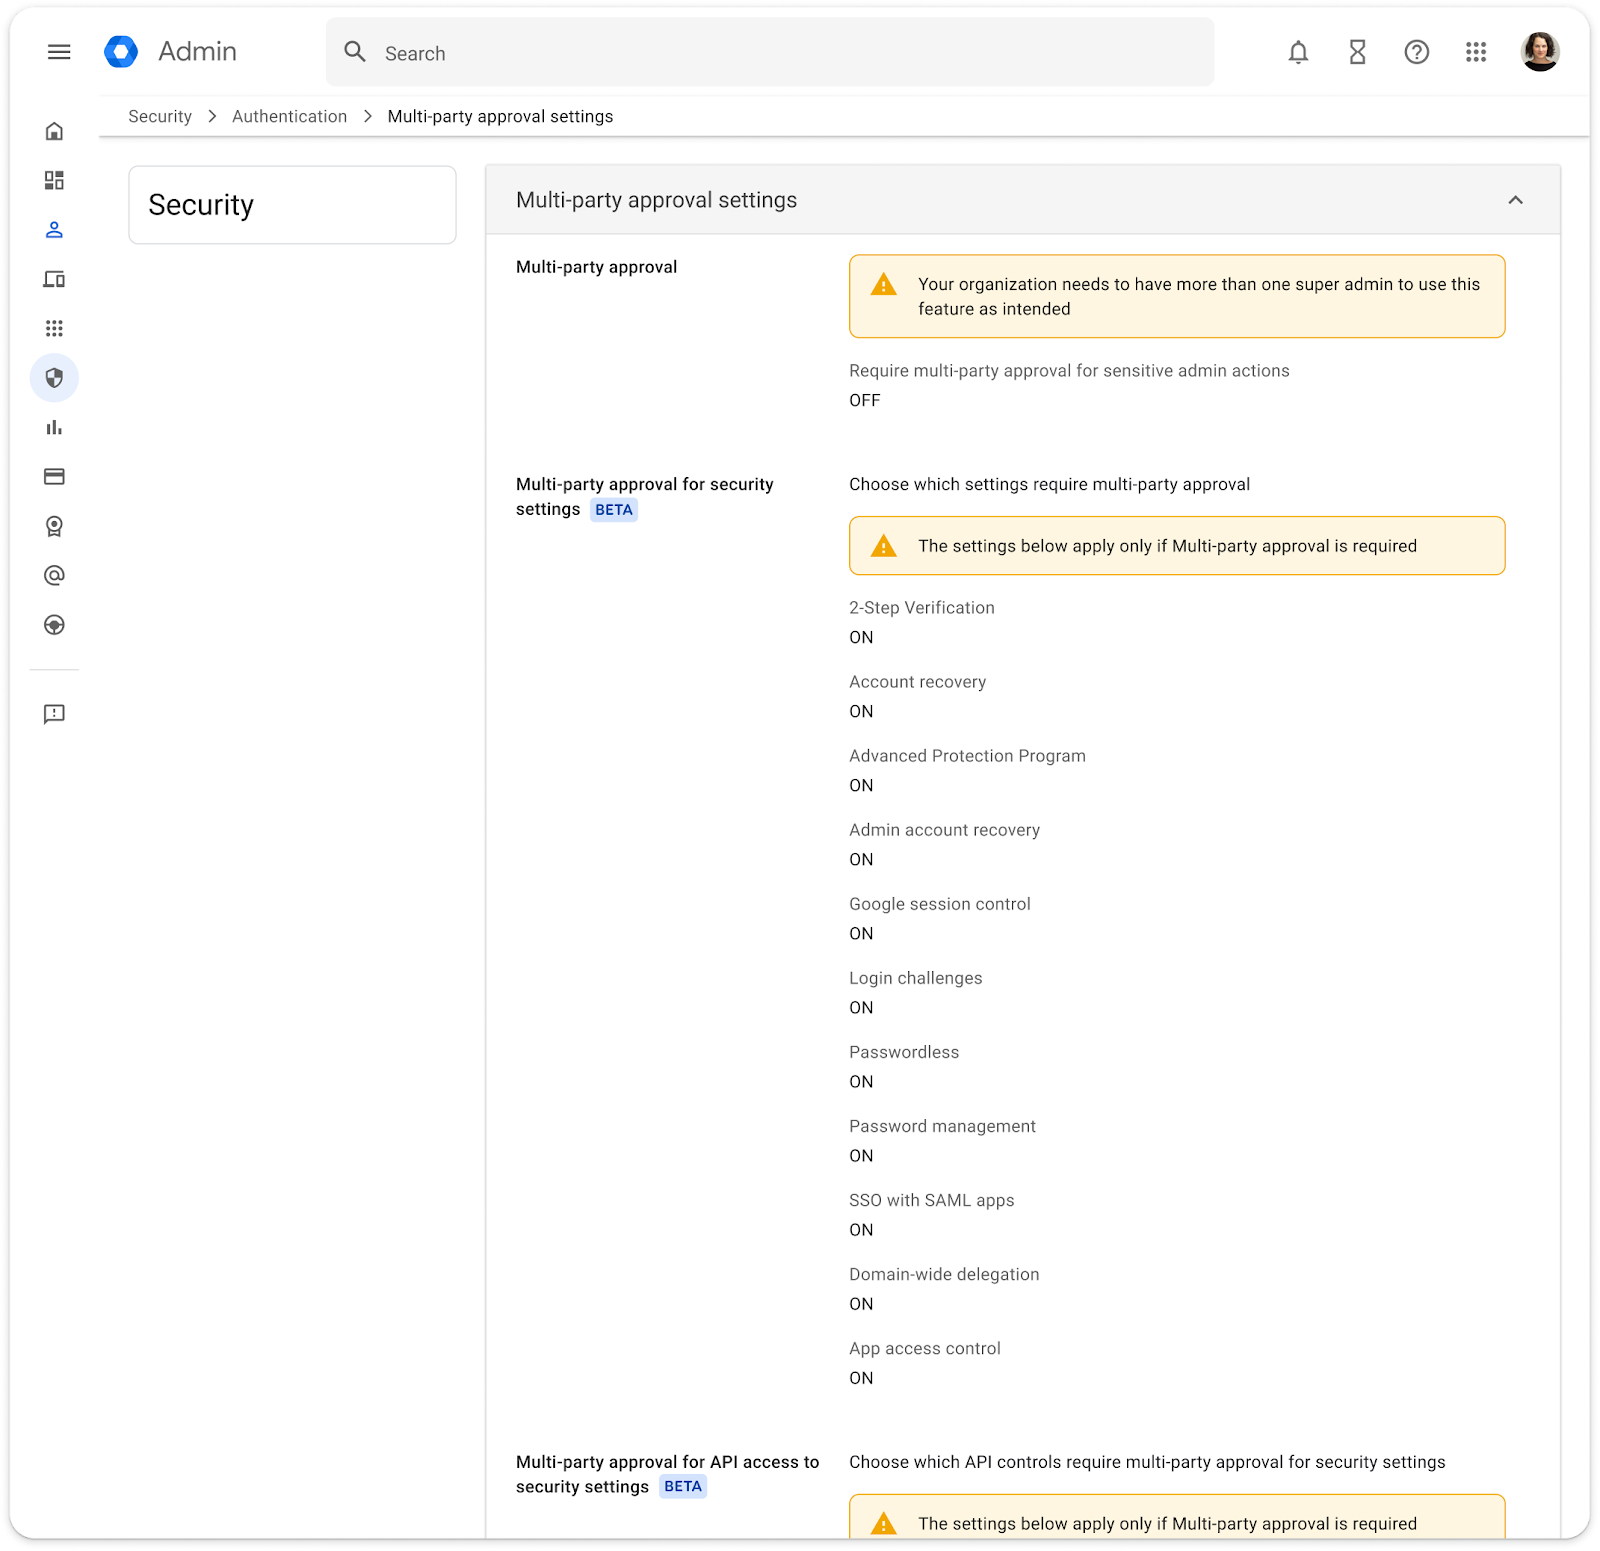Image resolution: width=1600 pixels, height=1551 pixels.
Task: Send feedback sidebar icon
Action: pyautogui.click(x=54, y=714)
